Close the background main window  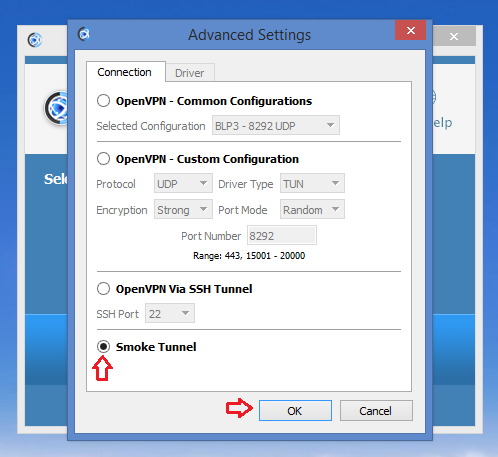(454, 36)
